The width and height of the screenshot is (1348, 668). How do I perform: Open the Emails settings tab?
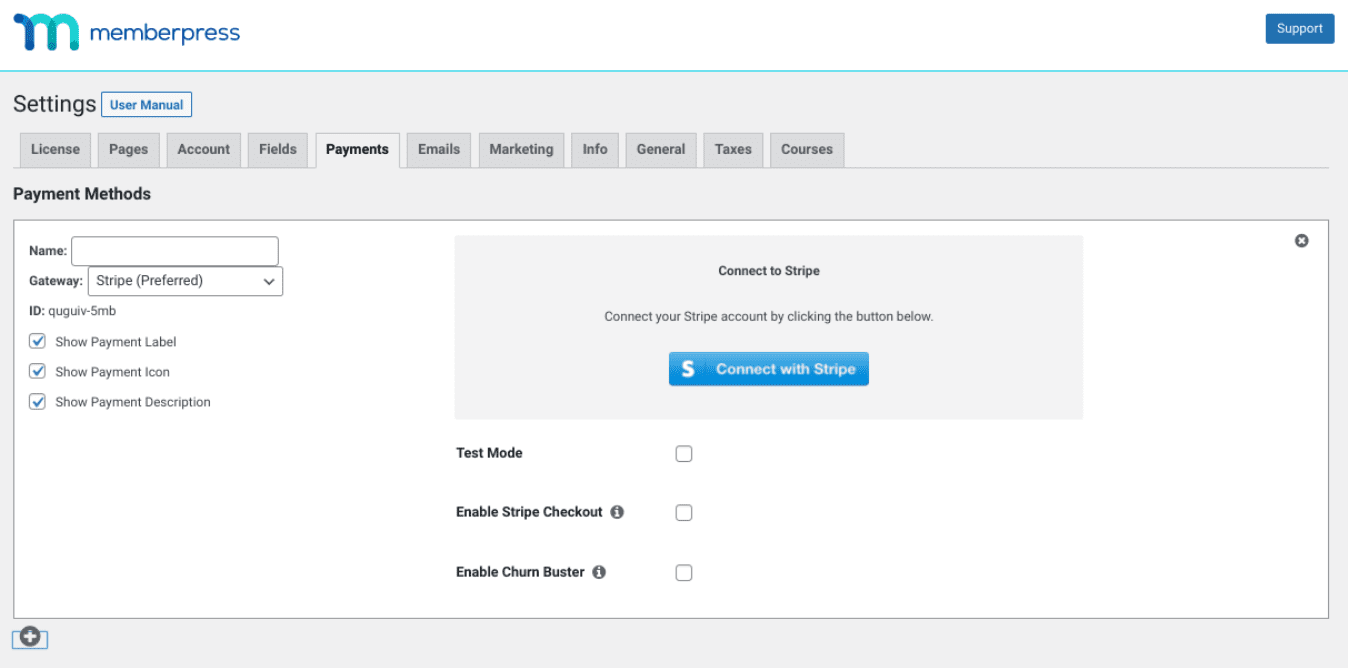[438, 149]
